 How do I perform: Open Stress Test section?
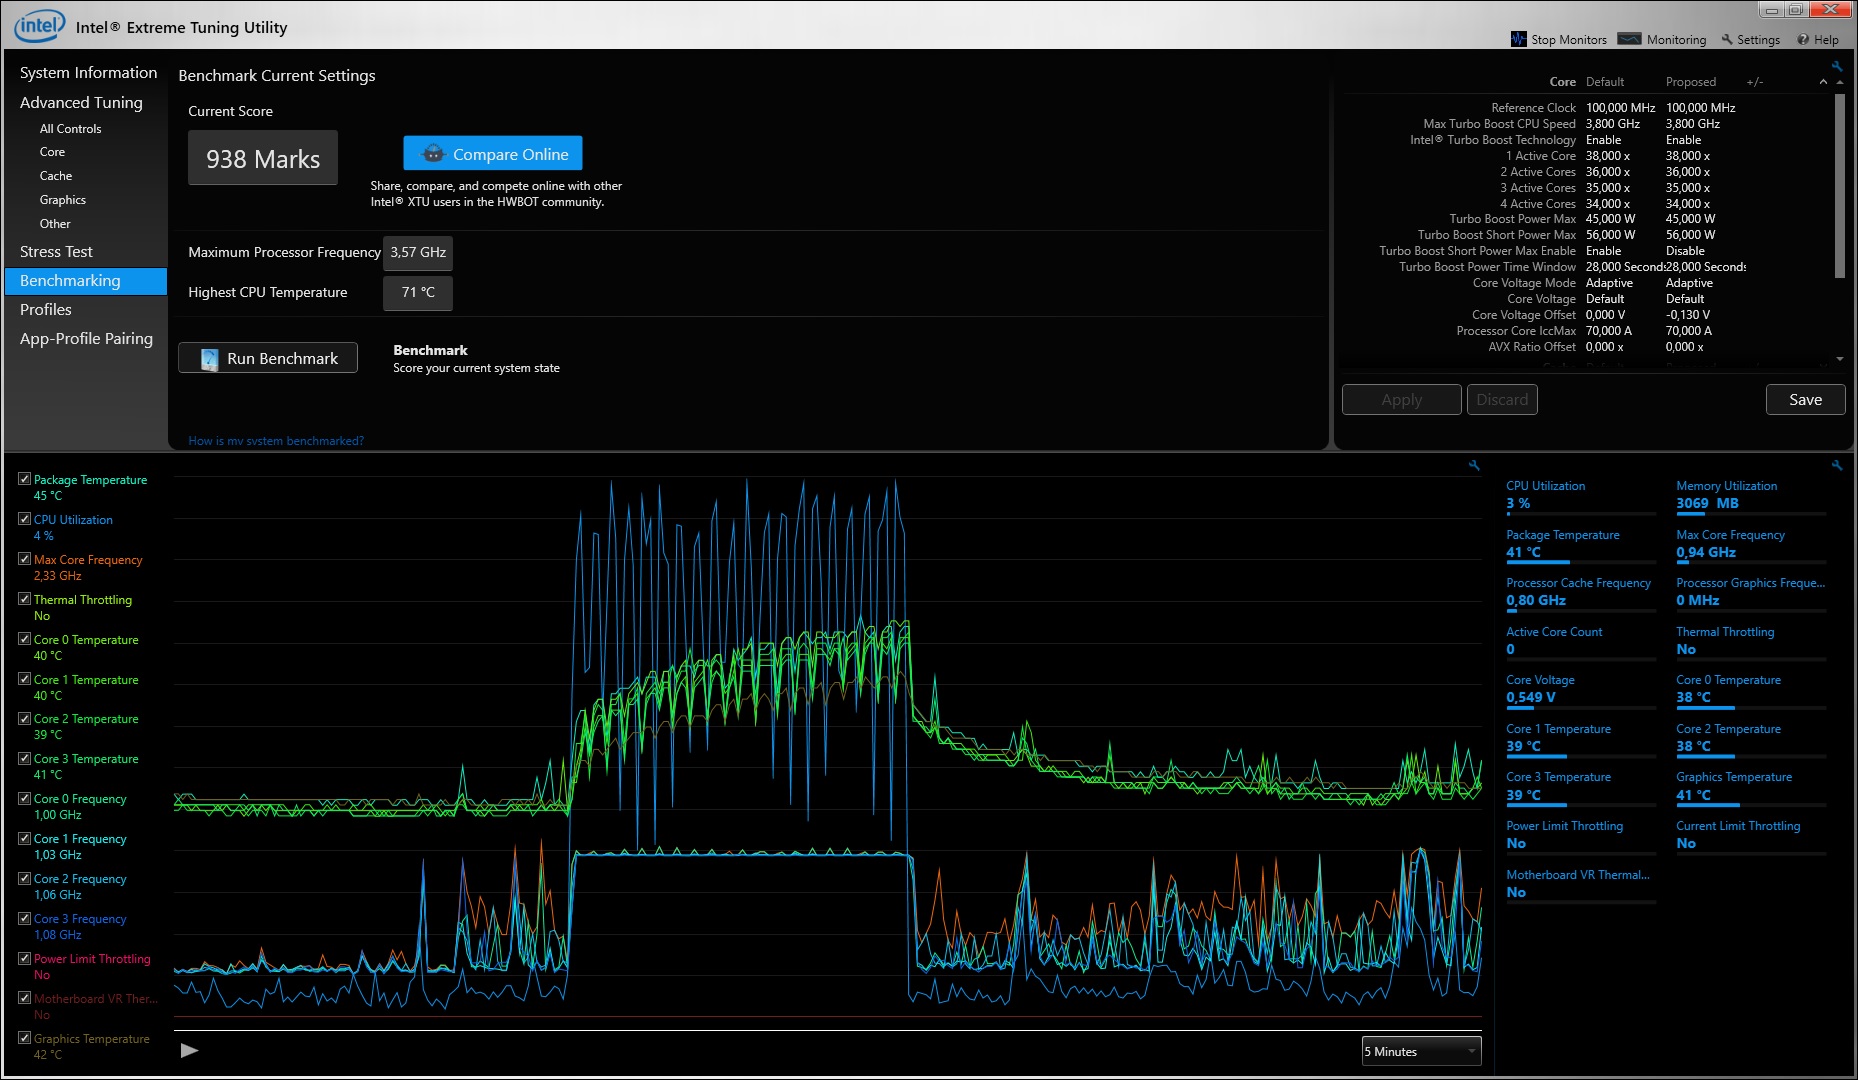pyautogui.click(x=56, y=252)
